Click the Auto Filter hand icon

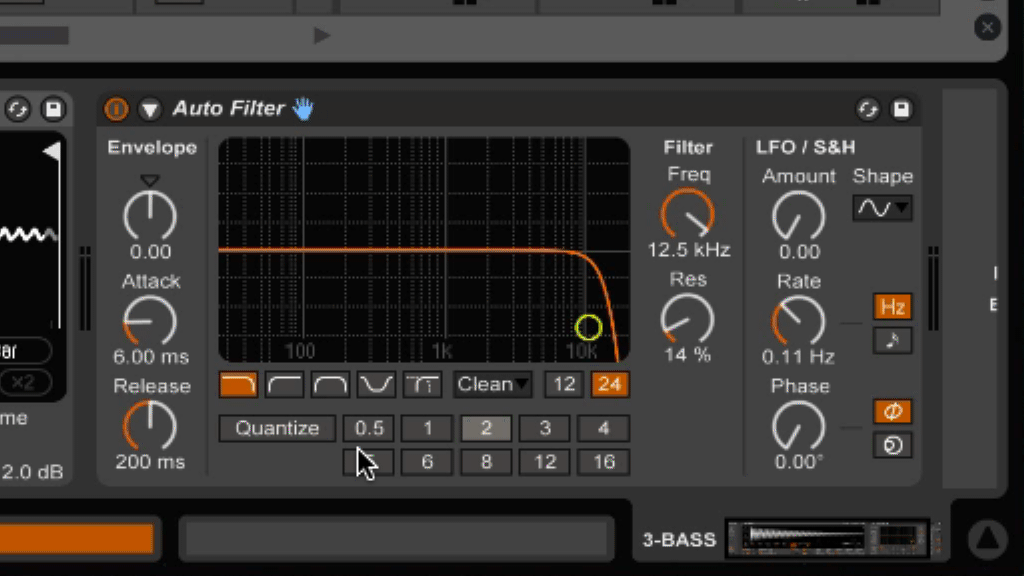(303, 108)
